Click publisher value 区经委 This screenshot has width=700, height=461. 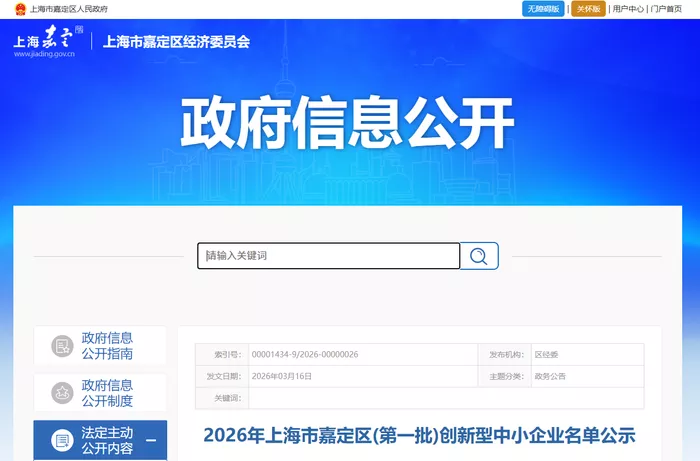pyautogui.click(x=546, y=355)
